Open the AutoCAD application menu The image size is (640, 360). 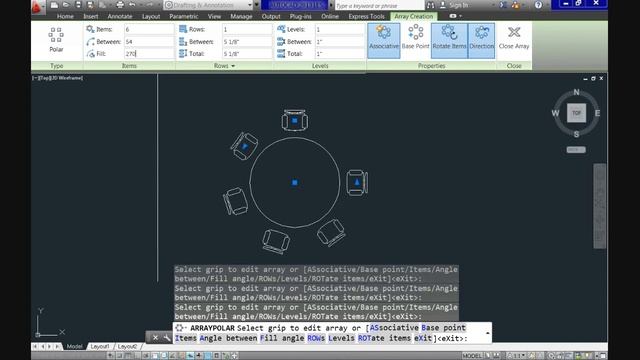click(37, 7)
